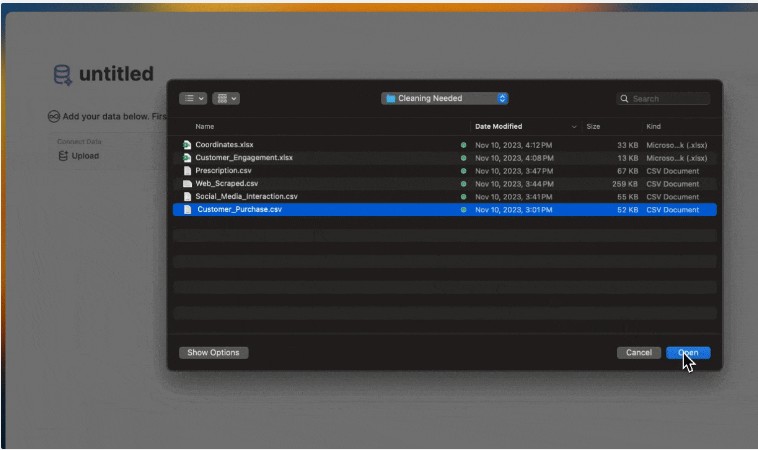Screen dimensions: 758x450
Task: Click the Prescription.csv document icon
Action: point(187,171)
